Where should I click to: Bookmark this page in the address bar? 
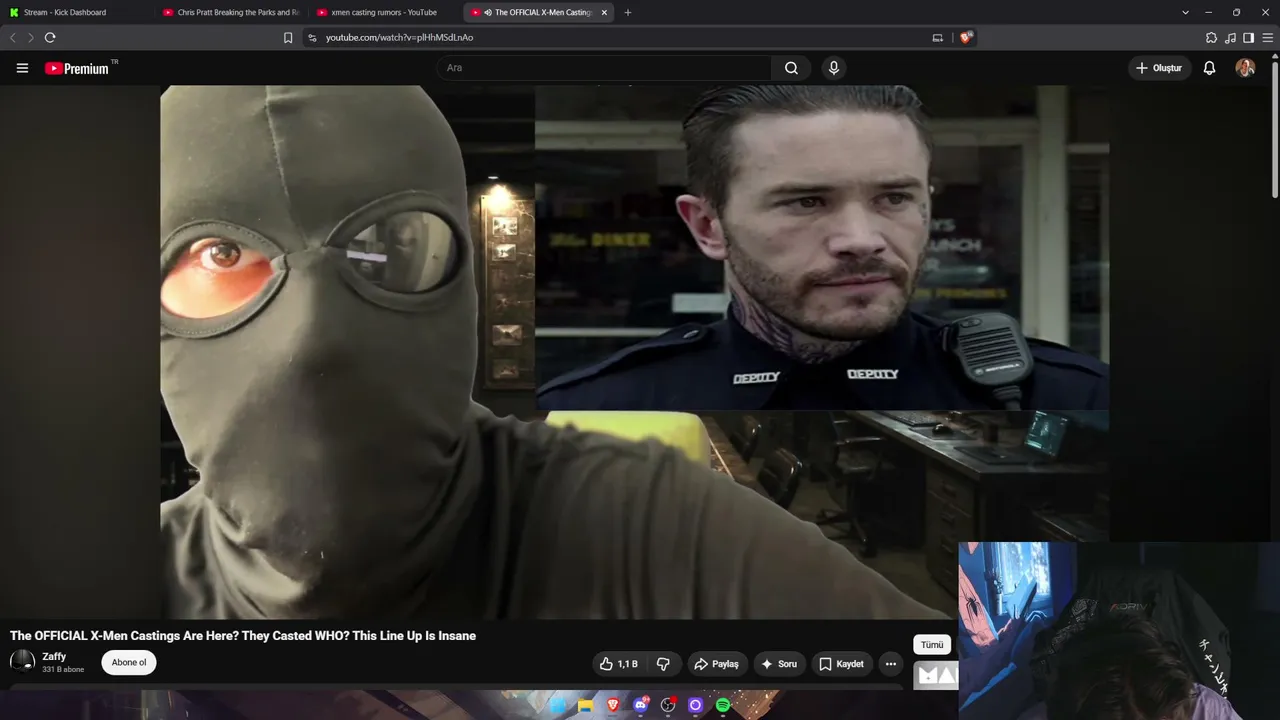point(288,38)
